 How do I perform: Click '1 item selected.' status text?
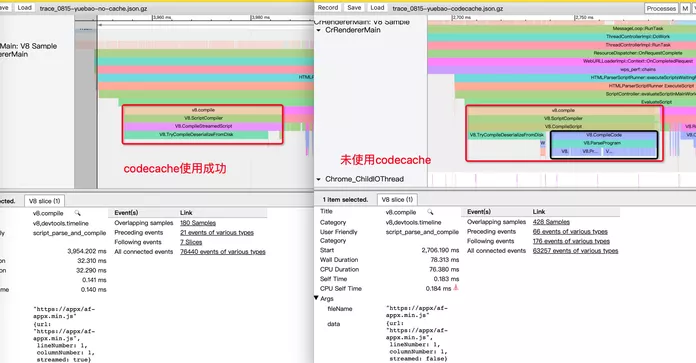[345, 200]
